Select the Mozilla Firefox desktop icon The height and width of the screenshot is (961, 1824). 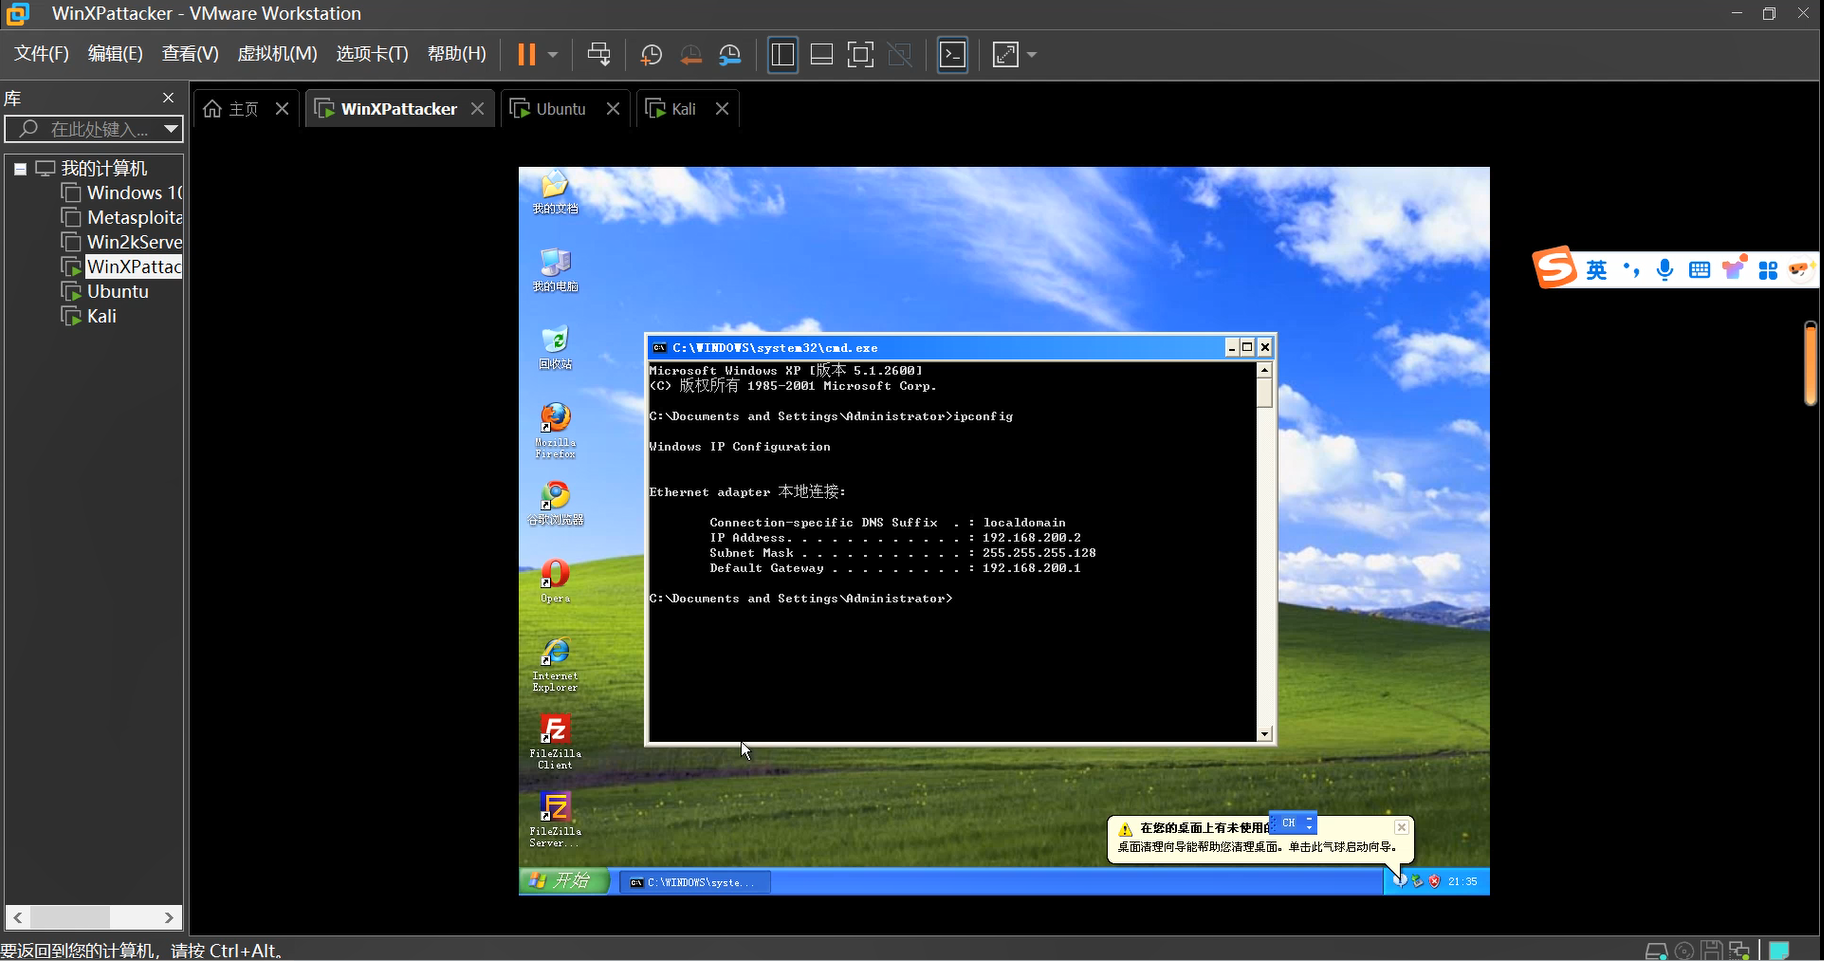coord(555,431)
